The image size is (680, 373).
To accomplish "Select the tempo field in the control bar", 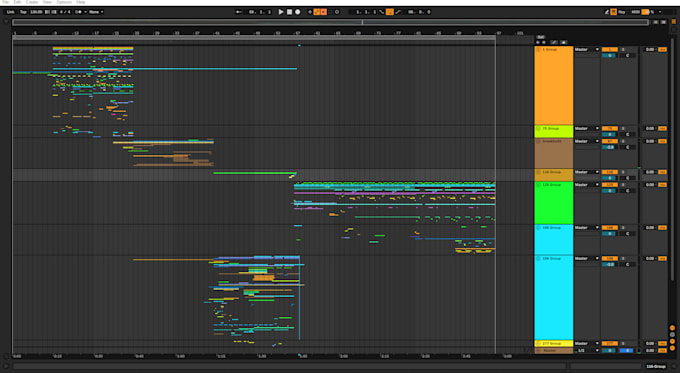I will pos(36,12).
